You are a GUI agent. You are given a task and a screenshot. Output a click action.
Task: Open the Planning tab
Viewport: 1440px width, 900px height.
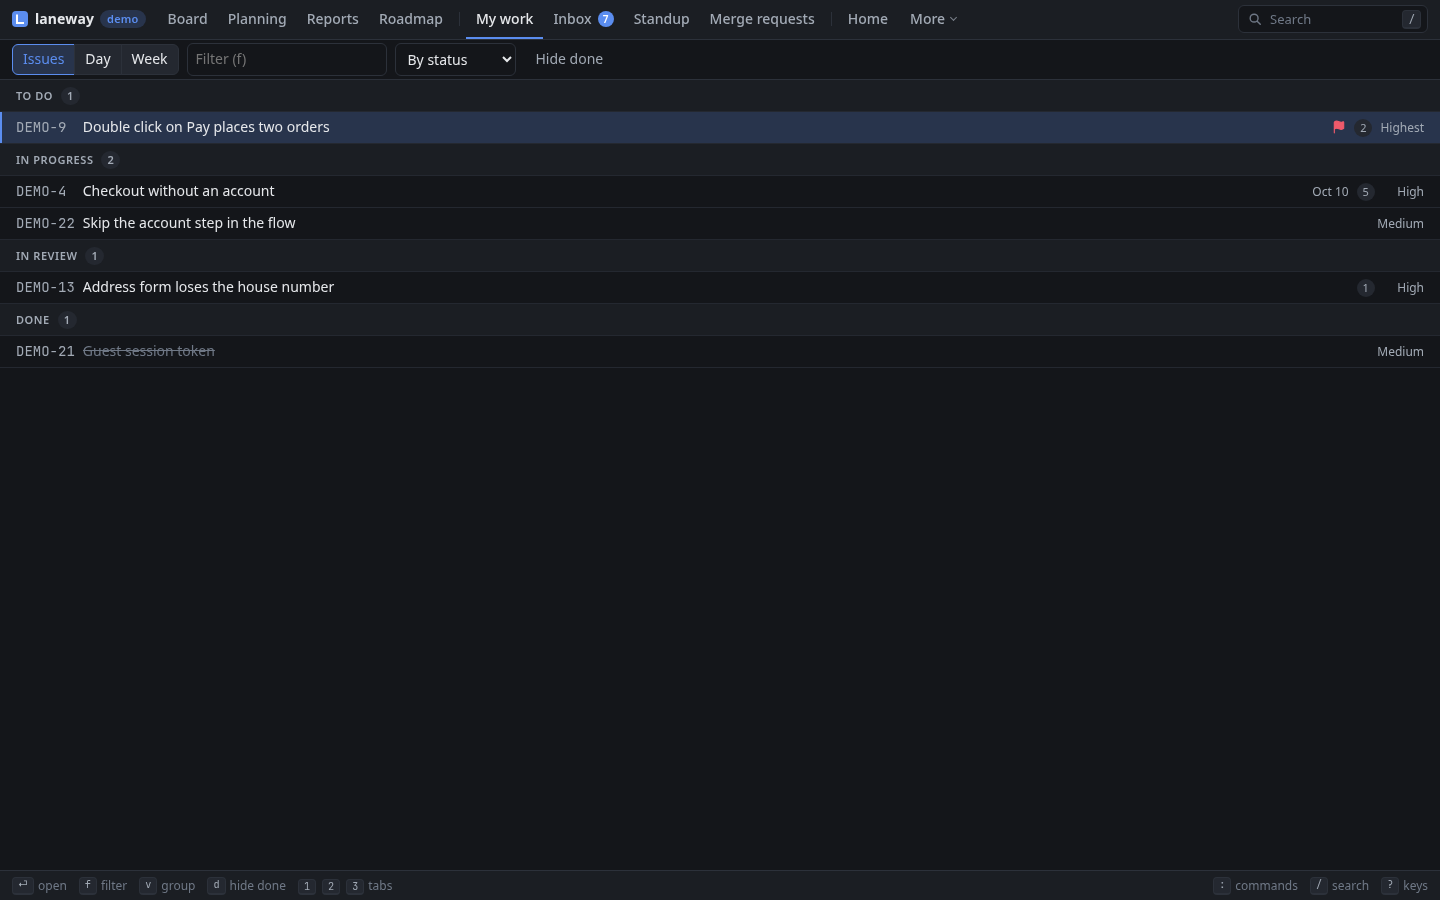[x=257, y=19]
